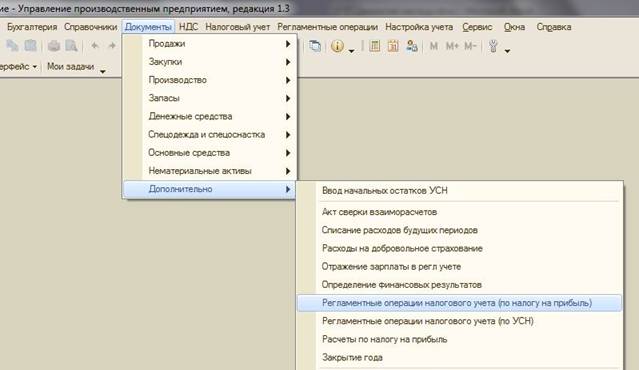Choose Списание расходов будущих периодов
The image size is (639, 370).
pos(460,230)
